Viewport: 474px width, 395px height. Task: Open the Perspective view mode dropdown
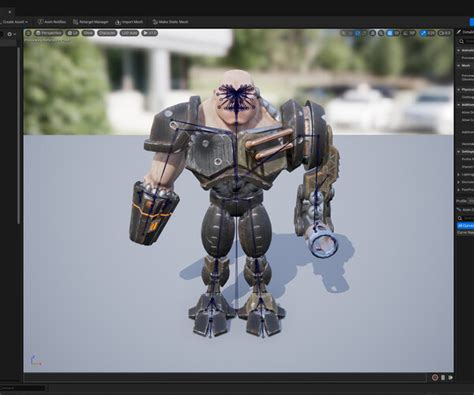[x=48, y=33]
